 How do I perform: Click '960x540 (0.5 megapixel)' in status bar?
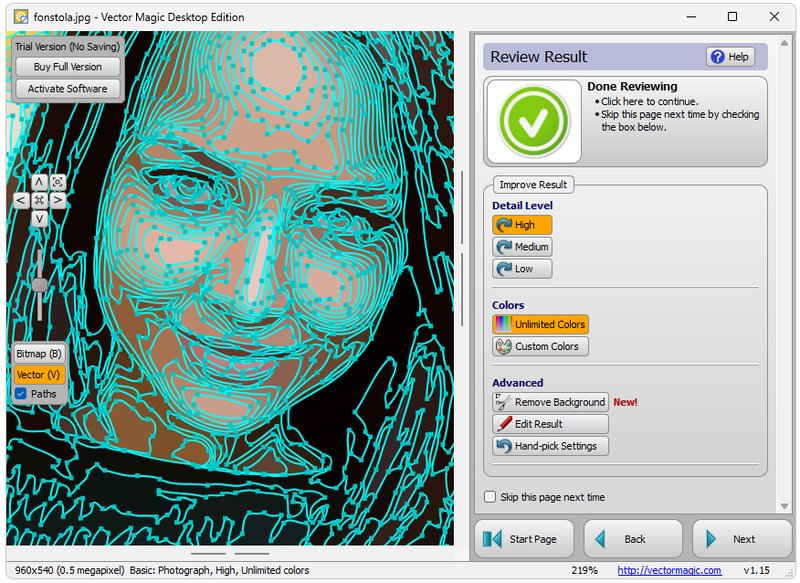69,570
